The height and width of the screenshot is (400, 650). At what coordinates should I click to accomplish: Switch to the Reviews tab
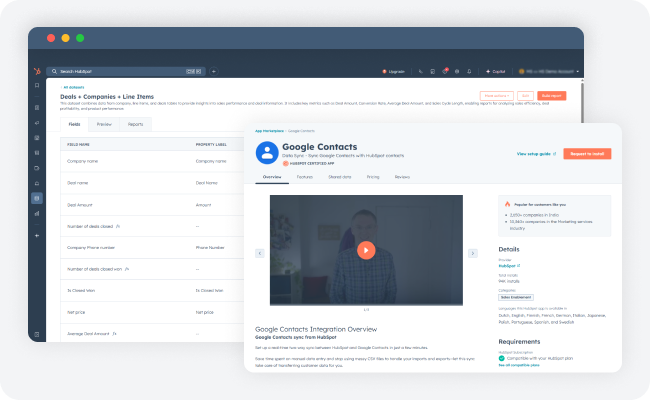coord(402,177)
